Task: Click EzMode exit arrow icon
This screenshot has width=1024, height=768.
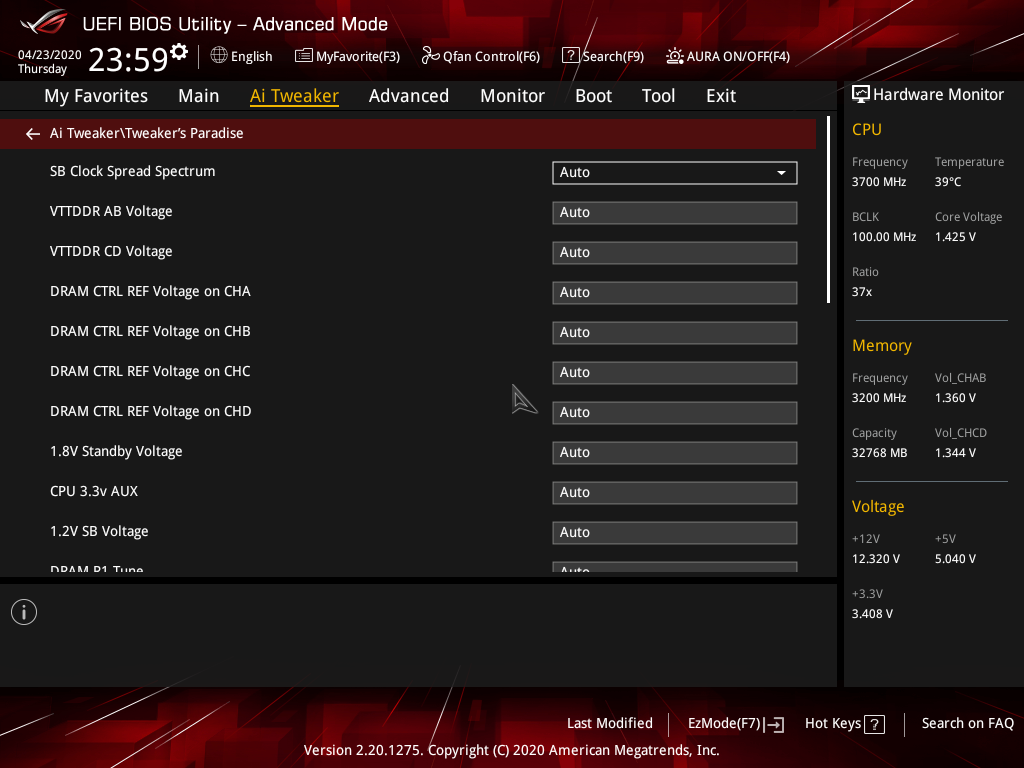Action: [774, 724]
